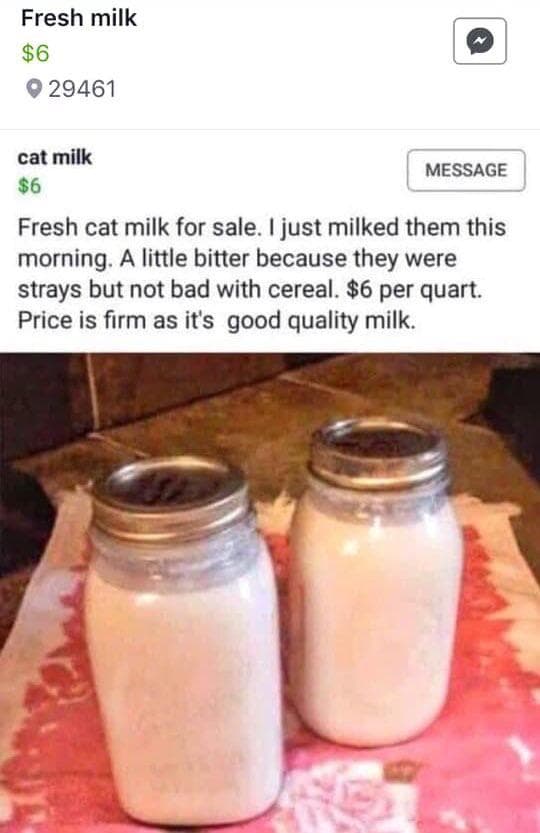Open the 29461 zip code location
This screenshot has width=540, height=833.
point(82,89)
